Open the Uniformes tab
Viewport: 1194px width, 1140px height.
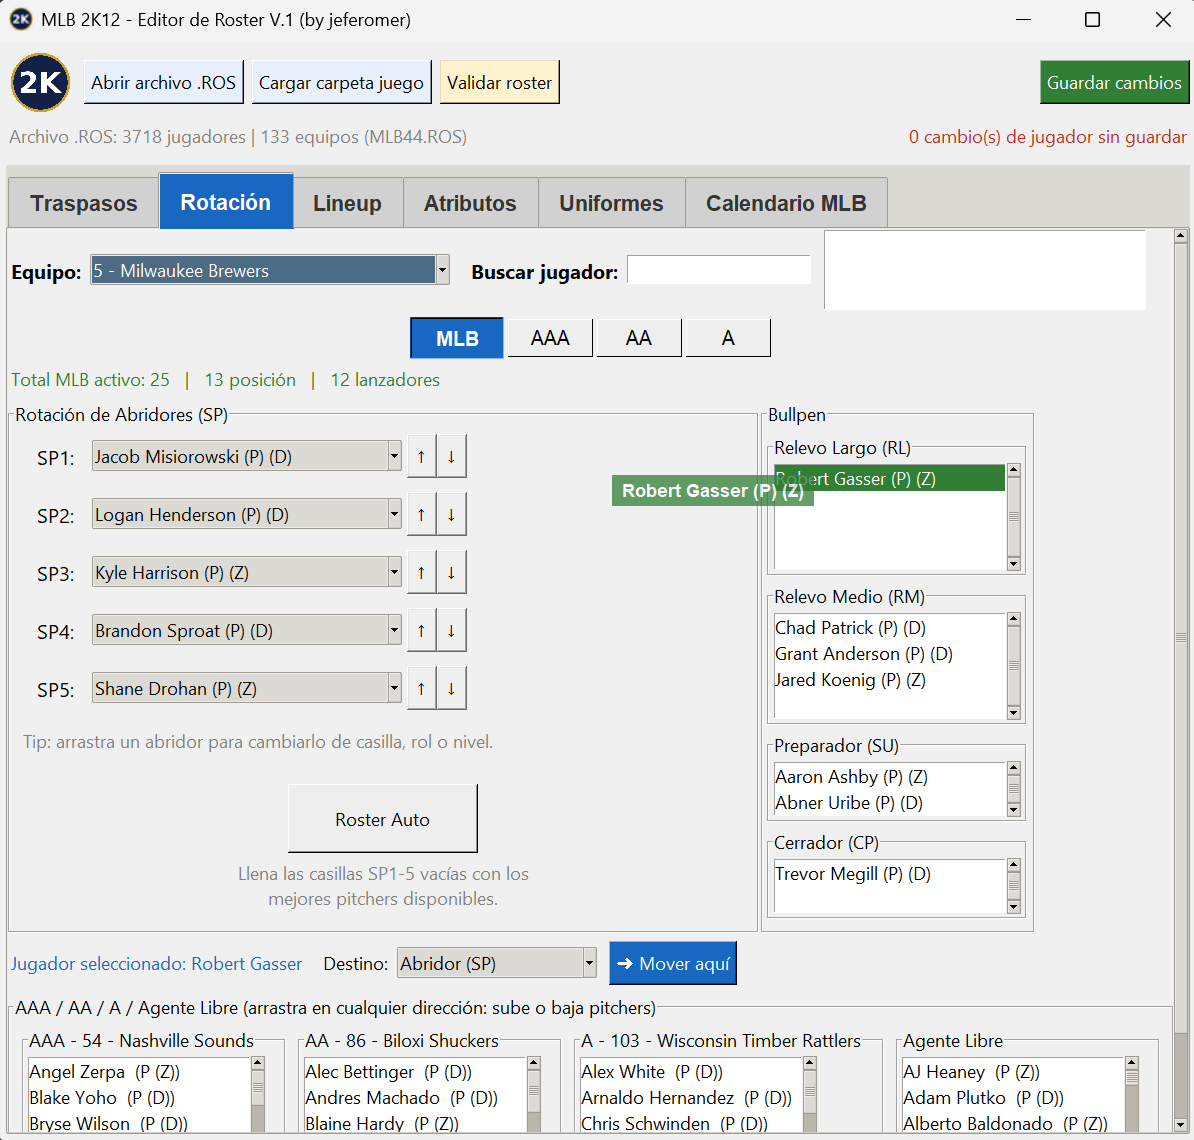(611, 203)
